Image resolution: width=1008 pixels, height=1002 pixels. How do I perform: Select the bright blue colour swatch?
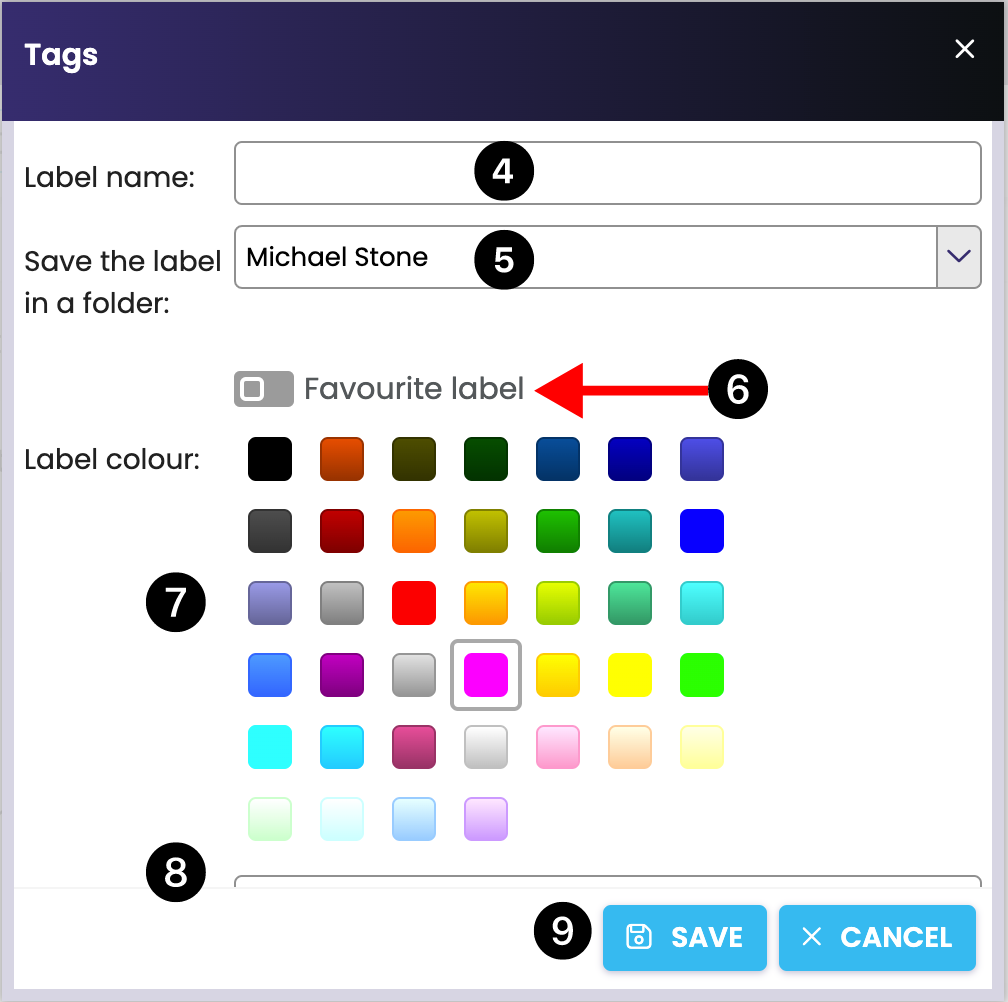tap(702, 531)
